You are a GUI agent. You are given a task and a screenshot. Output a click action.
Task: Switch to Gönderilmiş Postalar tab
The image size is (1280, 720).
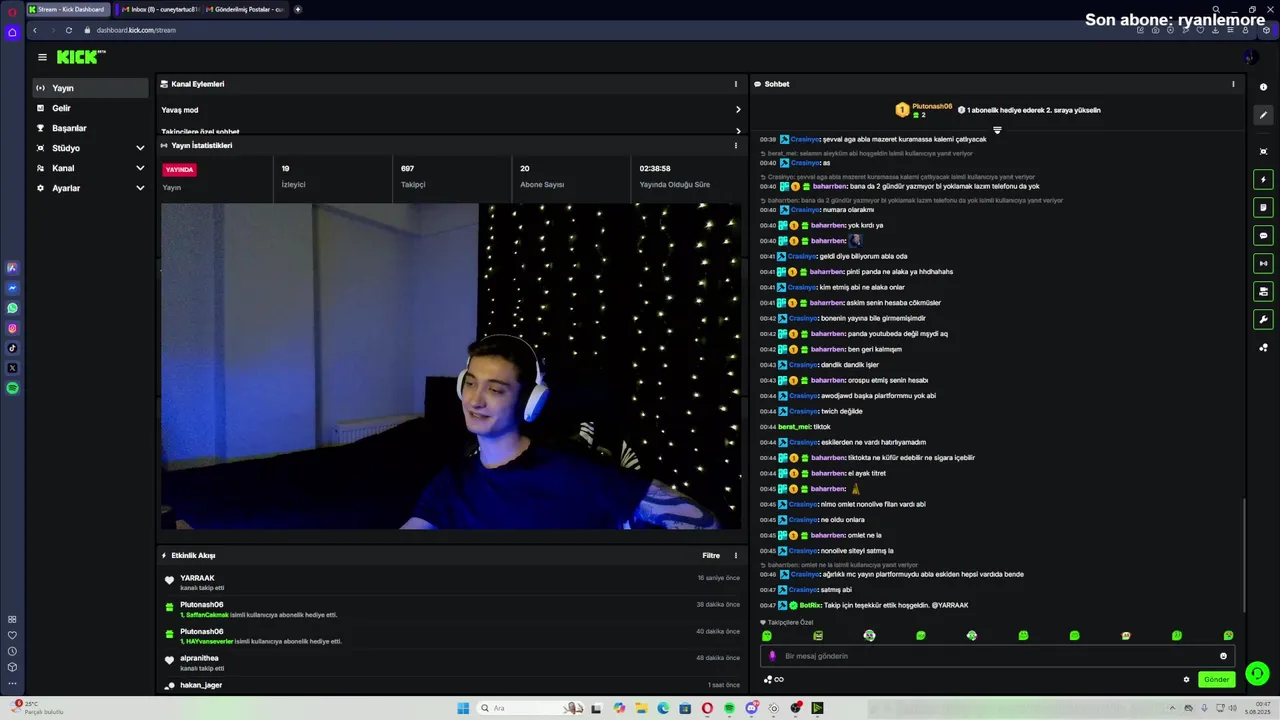click(x=245, y=9)
